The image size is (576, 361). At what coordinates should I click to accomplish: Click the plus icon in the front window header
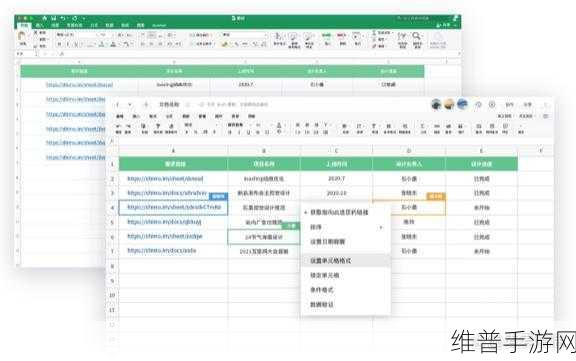(x=146, y=105)
